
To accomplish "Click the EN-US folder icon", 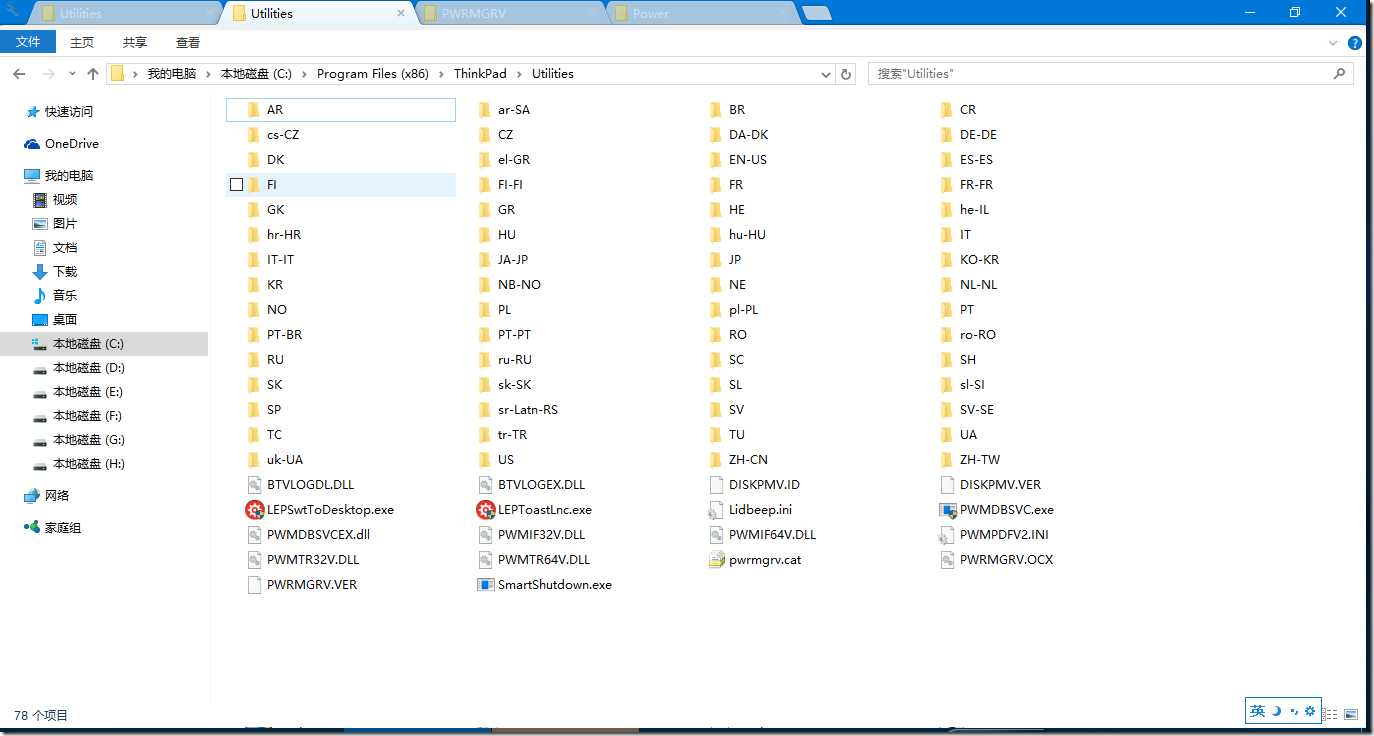I will tap(716, 160).
